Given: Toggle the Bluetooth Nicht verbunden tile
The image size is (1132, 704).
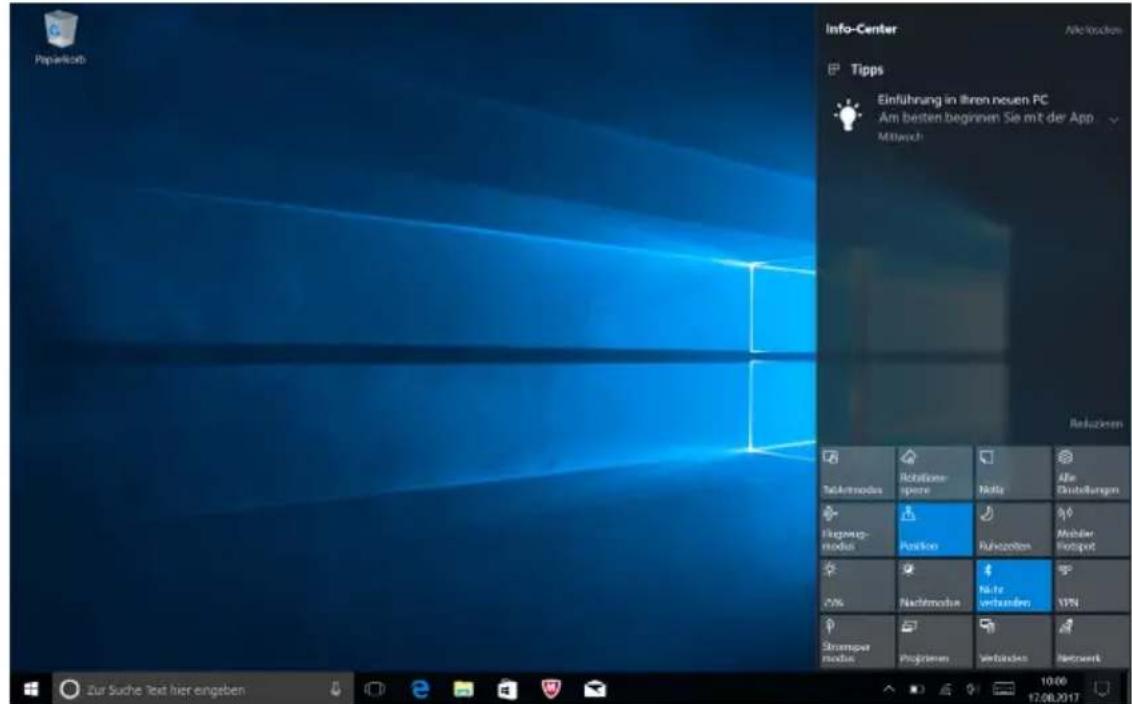Looking at the screenshot, I should (x=1013, y=586).
